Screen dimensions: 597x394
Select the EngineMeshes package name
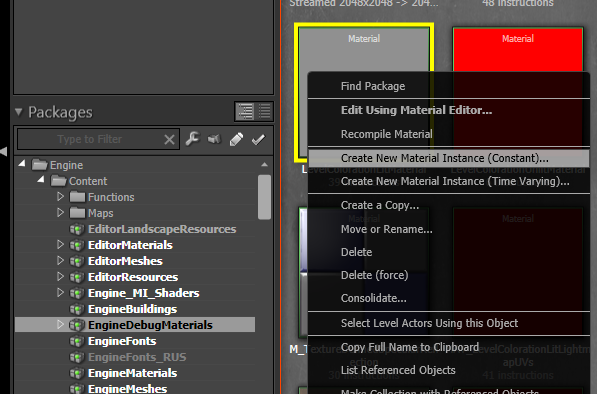(x=128, y=389)
